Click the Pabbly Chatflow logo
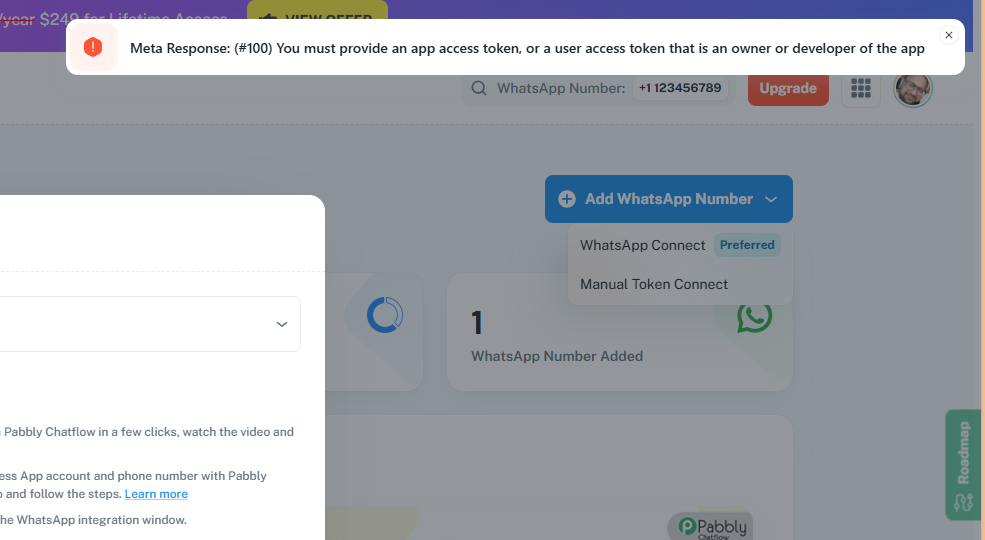Viewport: 985px width, 540px height. (712, 527)
